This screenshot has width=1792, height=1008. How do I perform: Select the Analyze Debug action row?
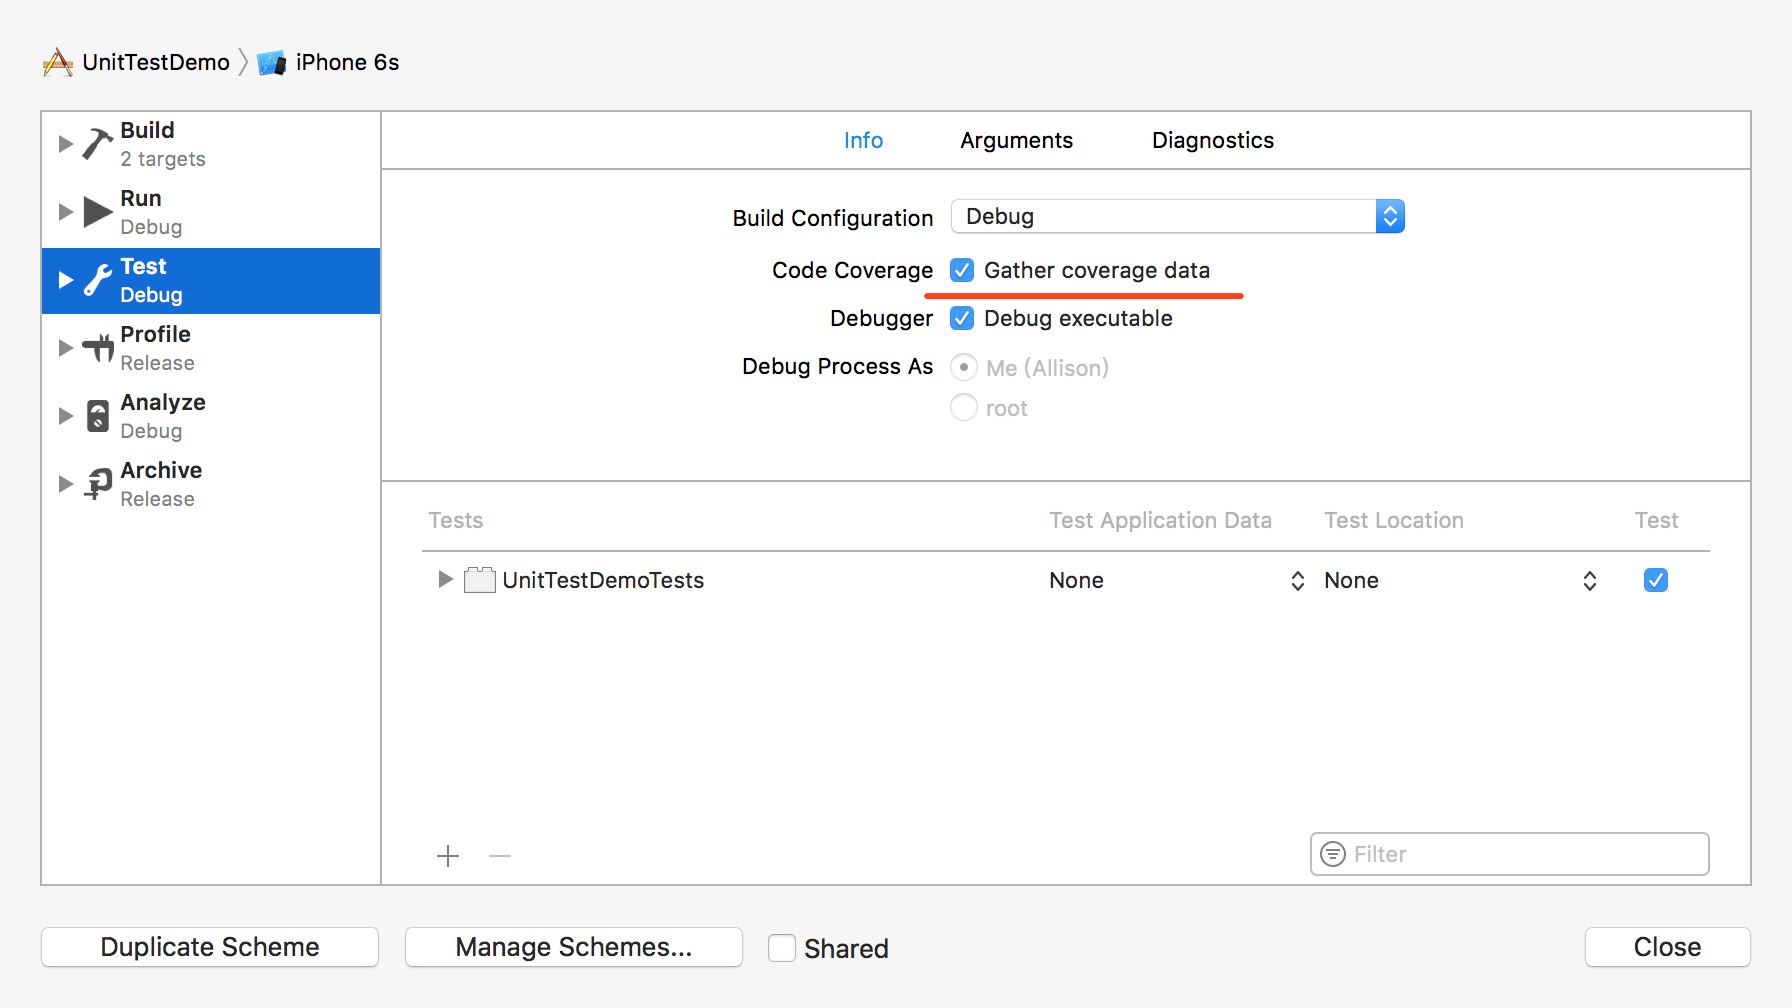(x=211, y=416)
